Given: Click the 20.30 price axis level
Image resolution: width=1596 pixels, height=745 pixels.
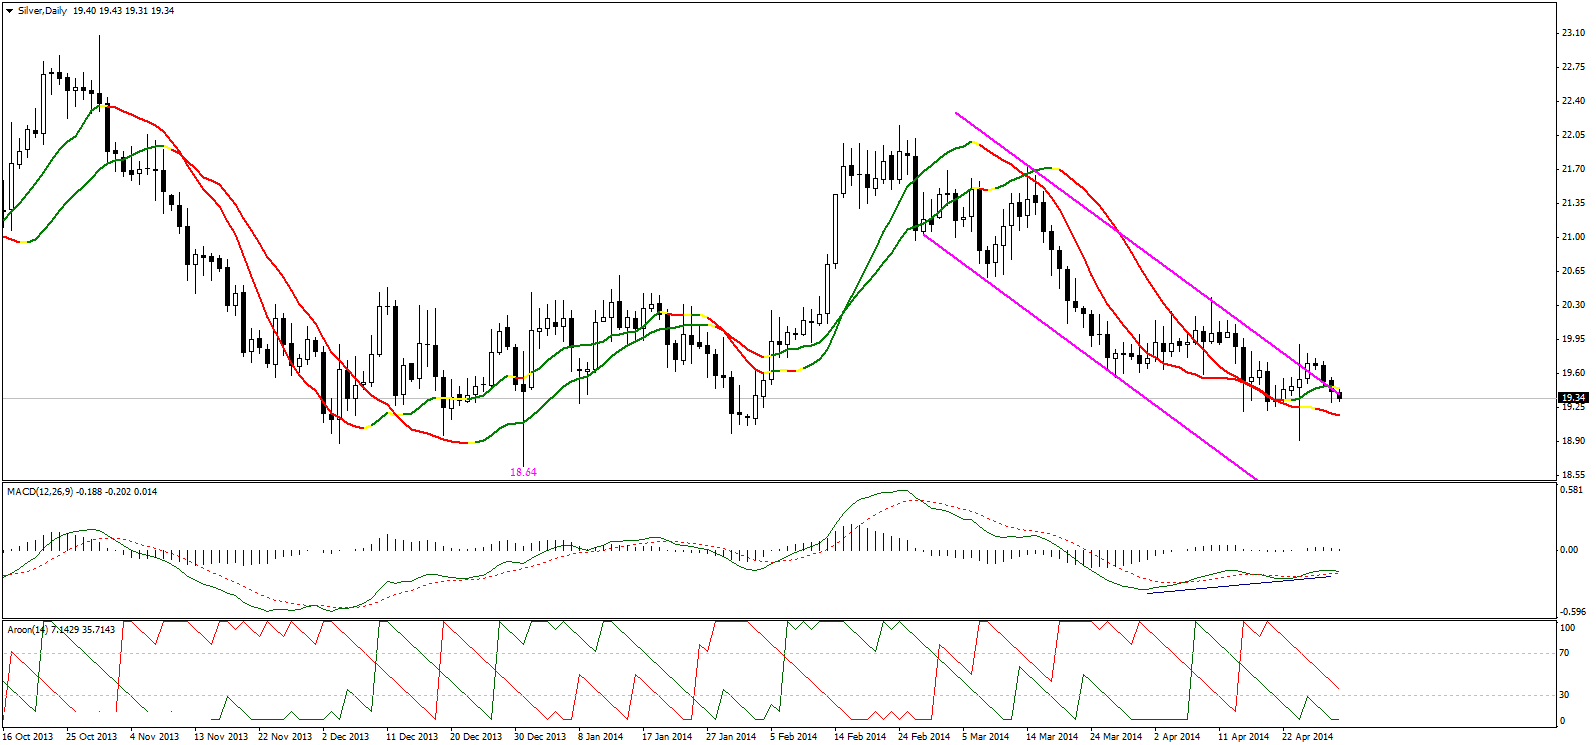Looking at the screenshot, I should (x=1573, y=305).
